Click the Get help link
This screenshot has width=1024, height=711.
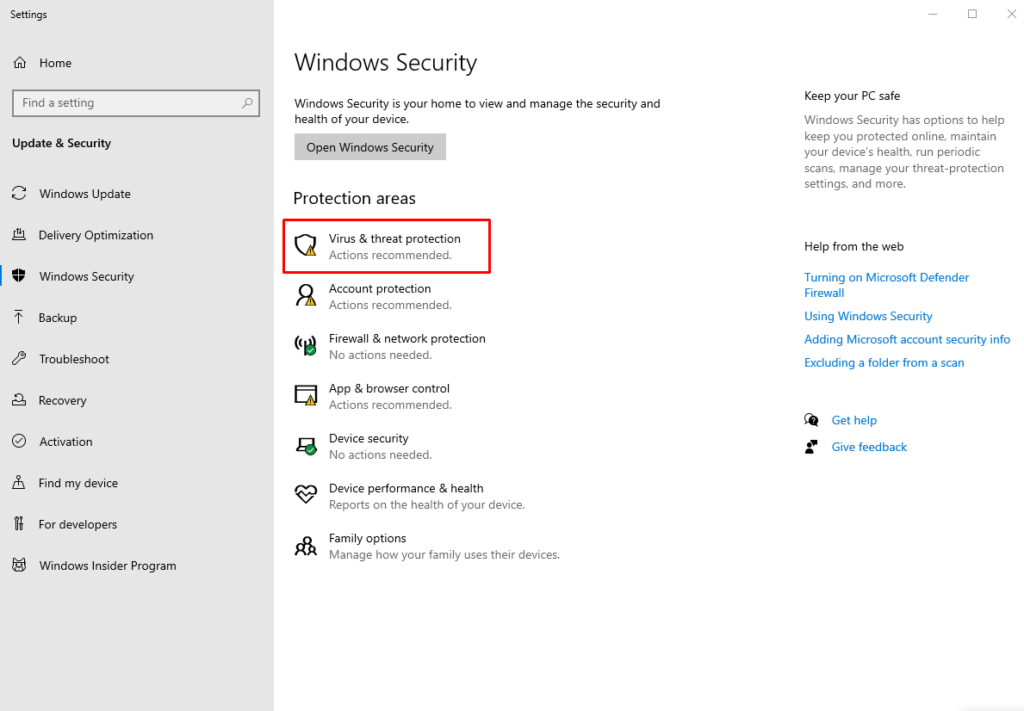854,420
